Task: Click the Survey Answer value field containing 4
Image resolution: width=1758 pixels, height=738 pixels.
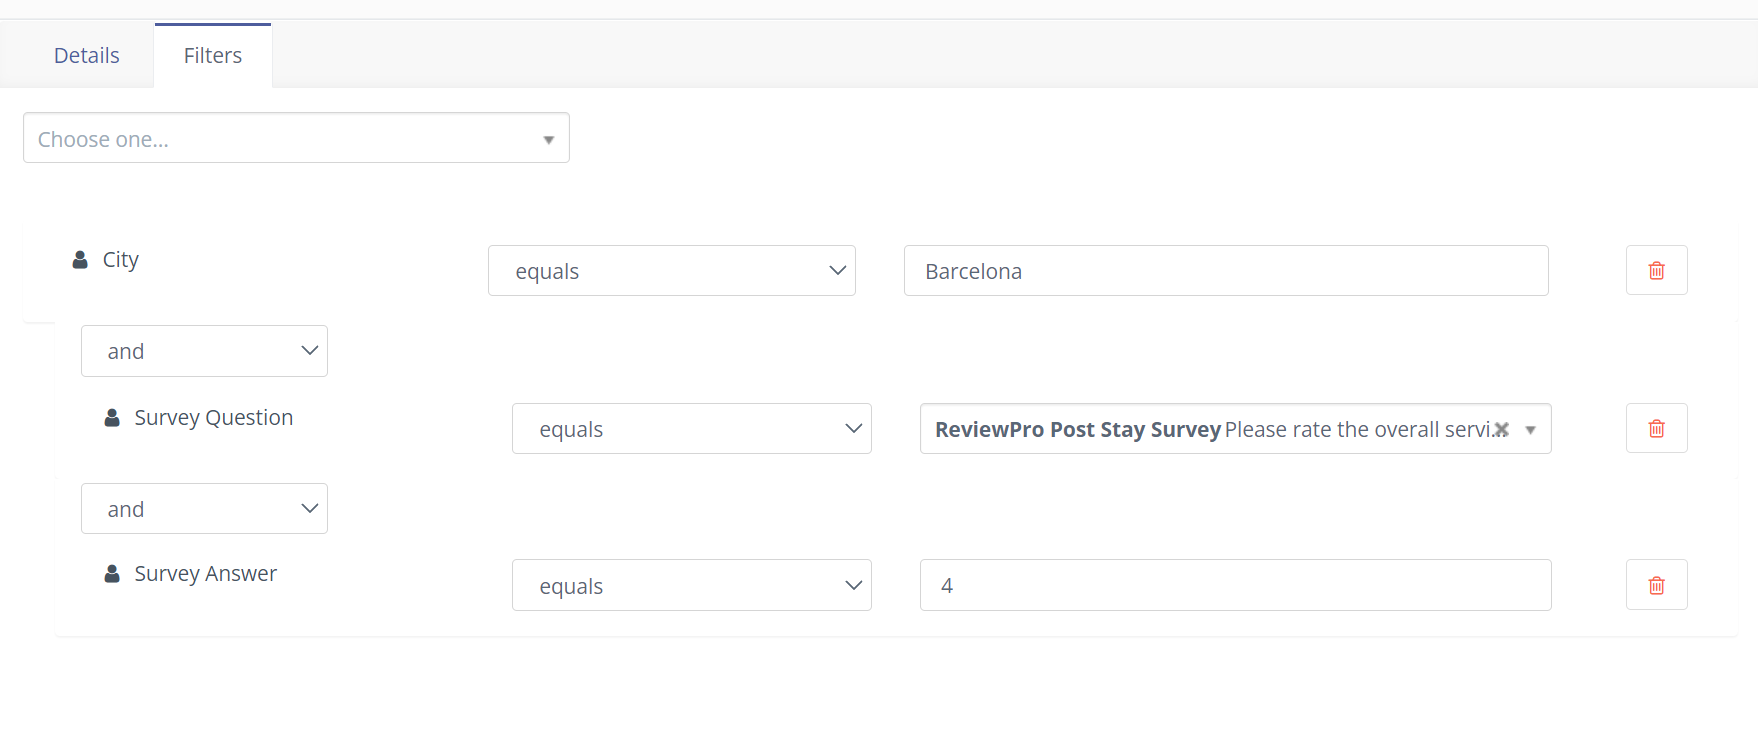Action: [1236, 585]
